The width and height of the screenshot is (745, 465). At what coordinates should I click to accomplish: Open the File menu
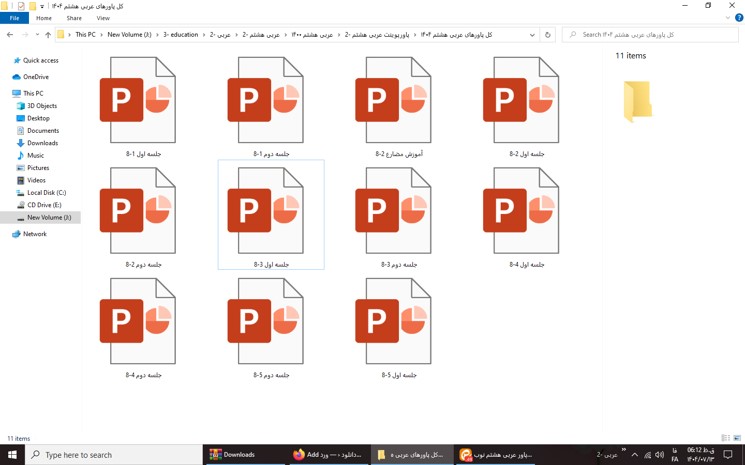14,18
